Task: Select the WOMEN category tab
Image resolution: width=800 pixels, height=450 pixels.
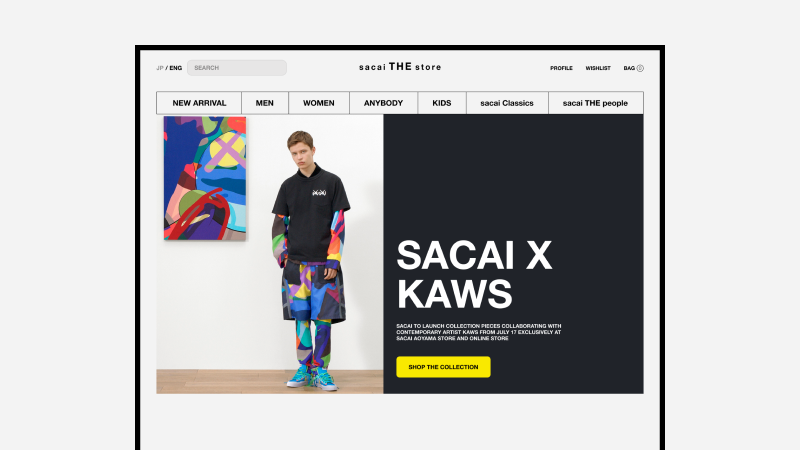Action: coord(319,103)
